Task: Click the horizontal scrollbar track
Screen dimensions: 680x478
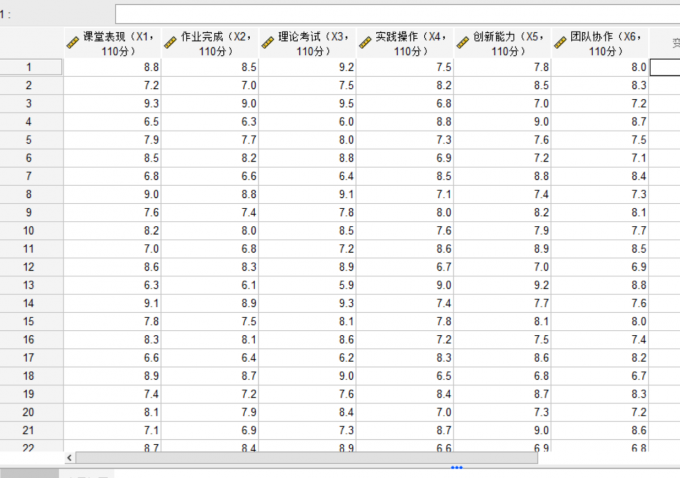Action: (307, 458)
